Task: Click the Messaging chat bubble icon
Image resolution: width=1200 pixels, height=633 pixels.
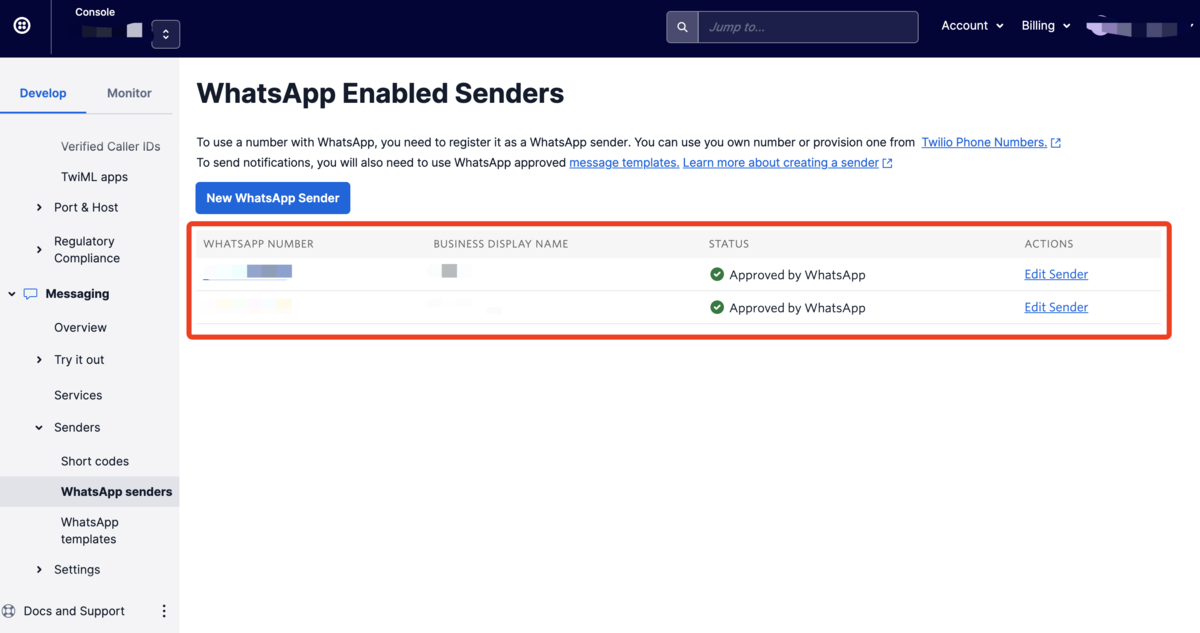Action: (31, 294)
